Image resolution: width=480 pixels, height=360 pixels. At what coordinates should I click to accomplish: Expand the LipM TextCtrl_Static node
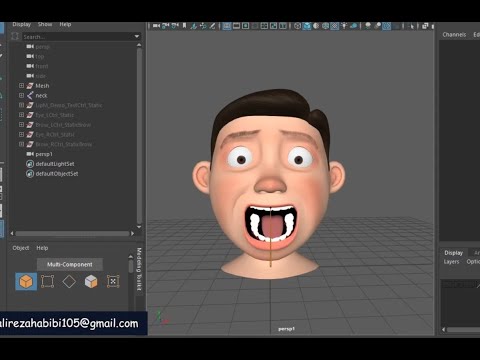coord(21,105)
